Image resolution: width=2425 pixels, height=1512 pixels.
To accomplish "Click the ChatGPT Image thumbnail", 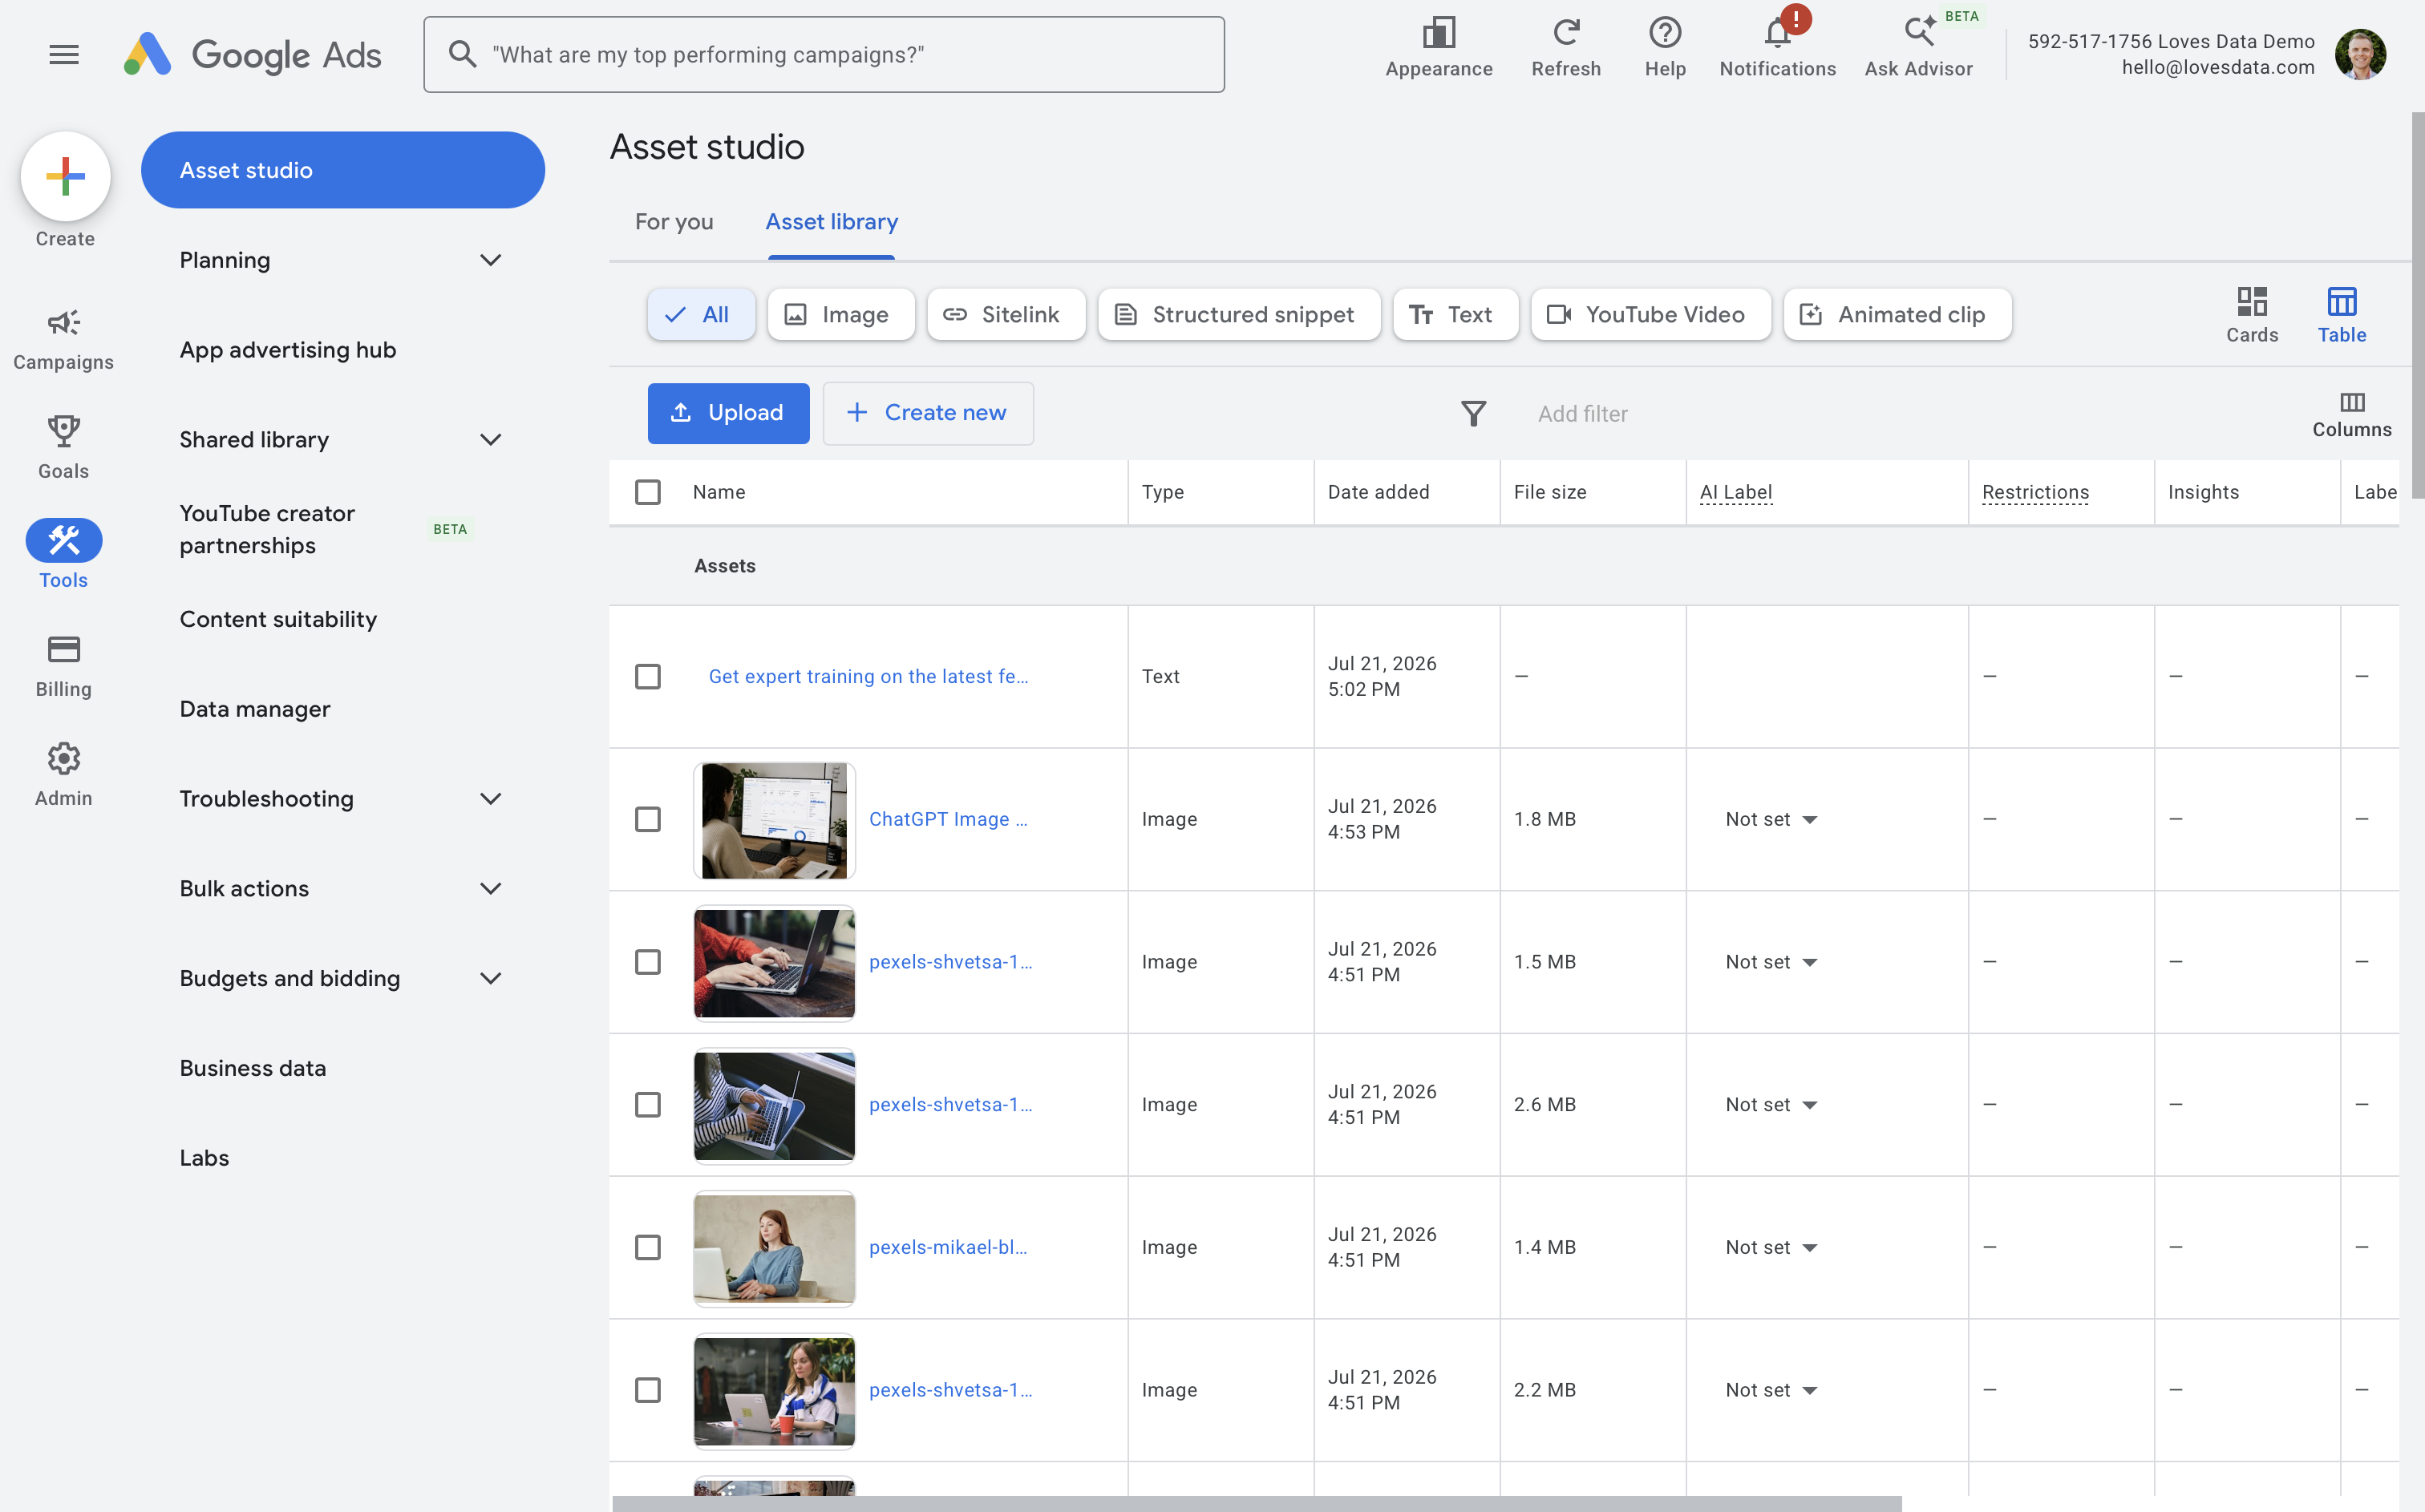I will point(774,820).
